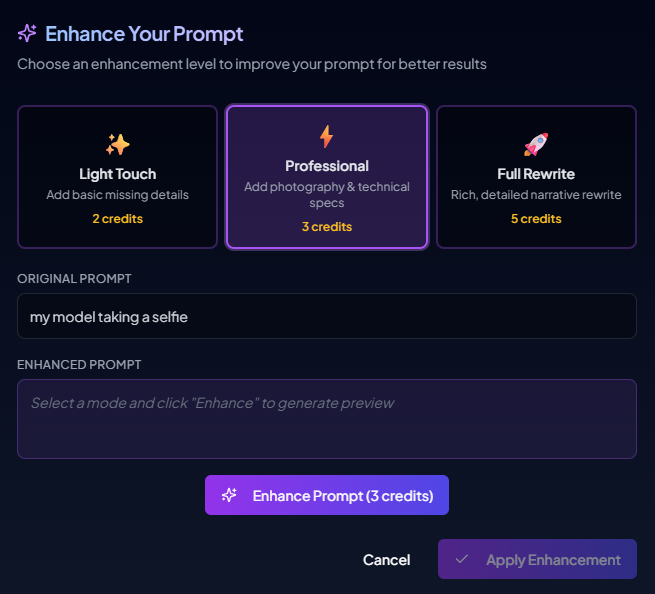The width and height of the screenshot is (655, 594).
Task: Select the Light Touch enhancement level title
Action: pyautogui.click(x=118, y=174)
